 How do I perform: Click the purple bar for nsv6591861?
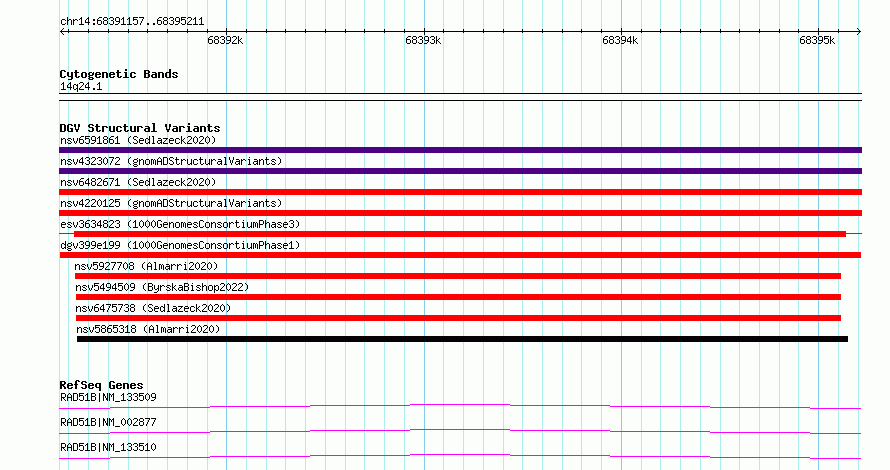460,150
